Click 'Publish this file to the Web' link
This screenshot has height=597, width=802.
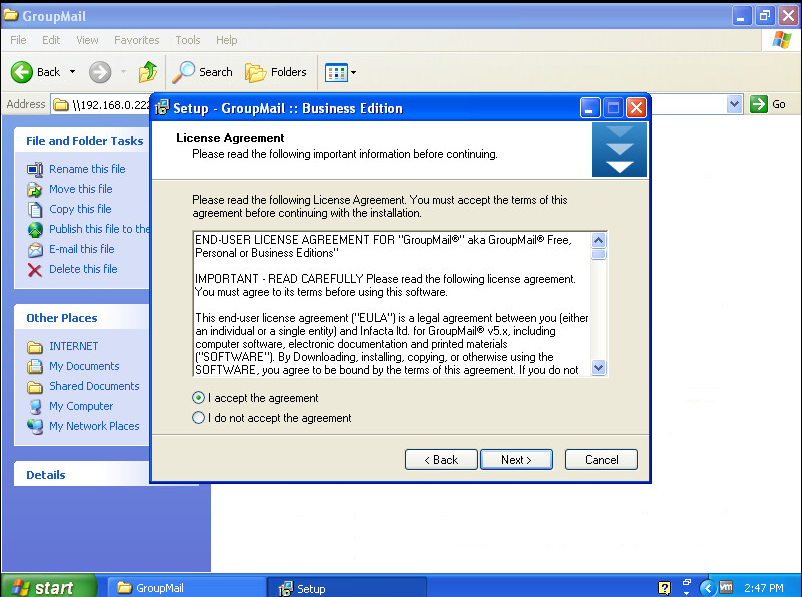pyautogui.click(x=99, y=229)
